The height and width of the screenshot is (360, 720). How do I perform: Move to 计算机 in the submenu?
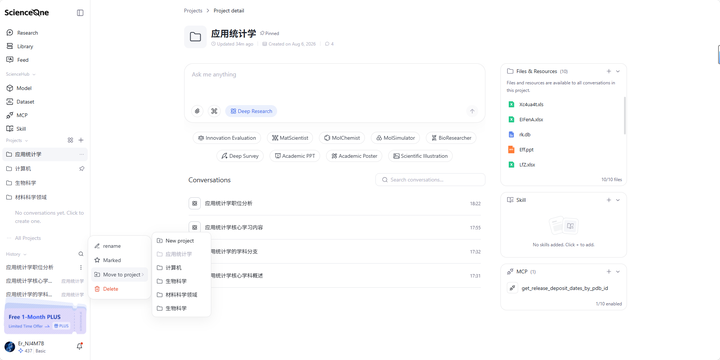(181, 268)
